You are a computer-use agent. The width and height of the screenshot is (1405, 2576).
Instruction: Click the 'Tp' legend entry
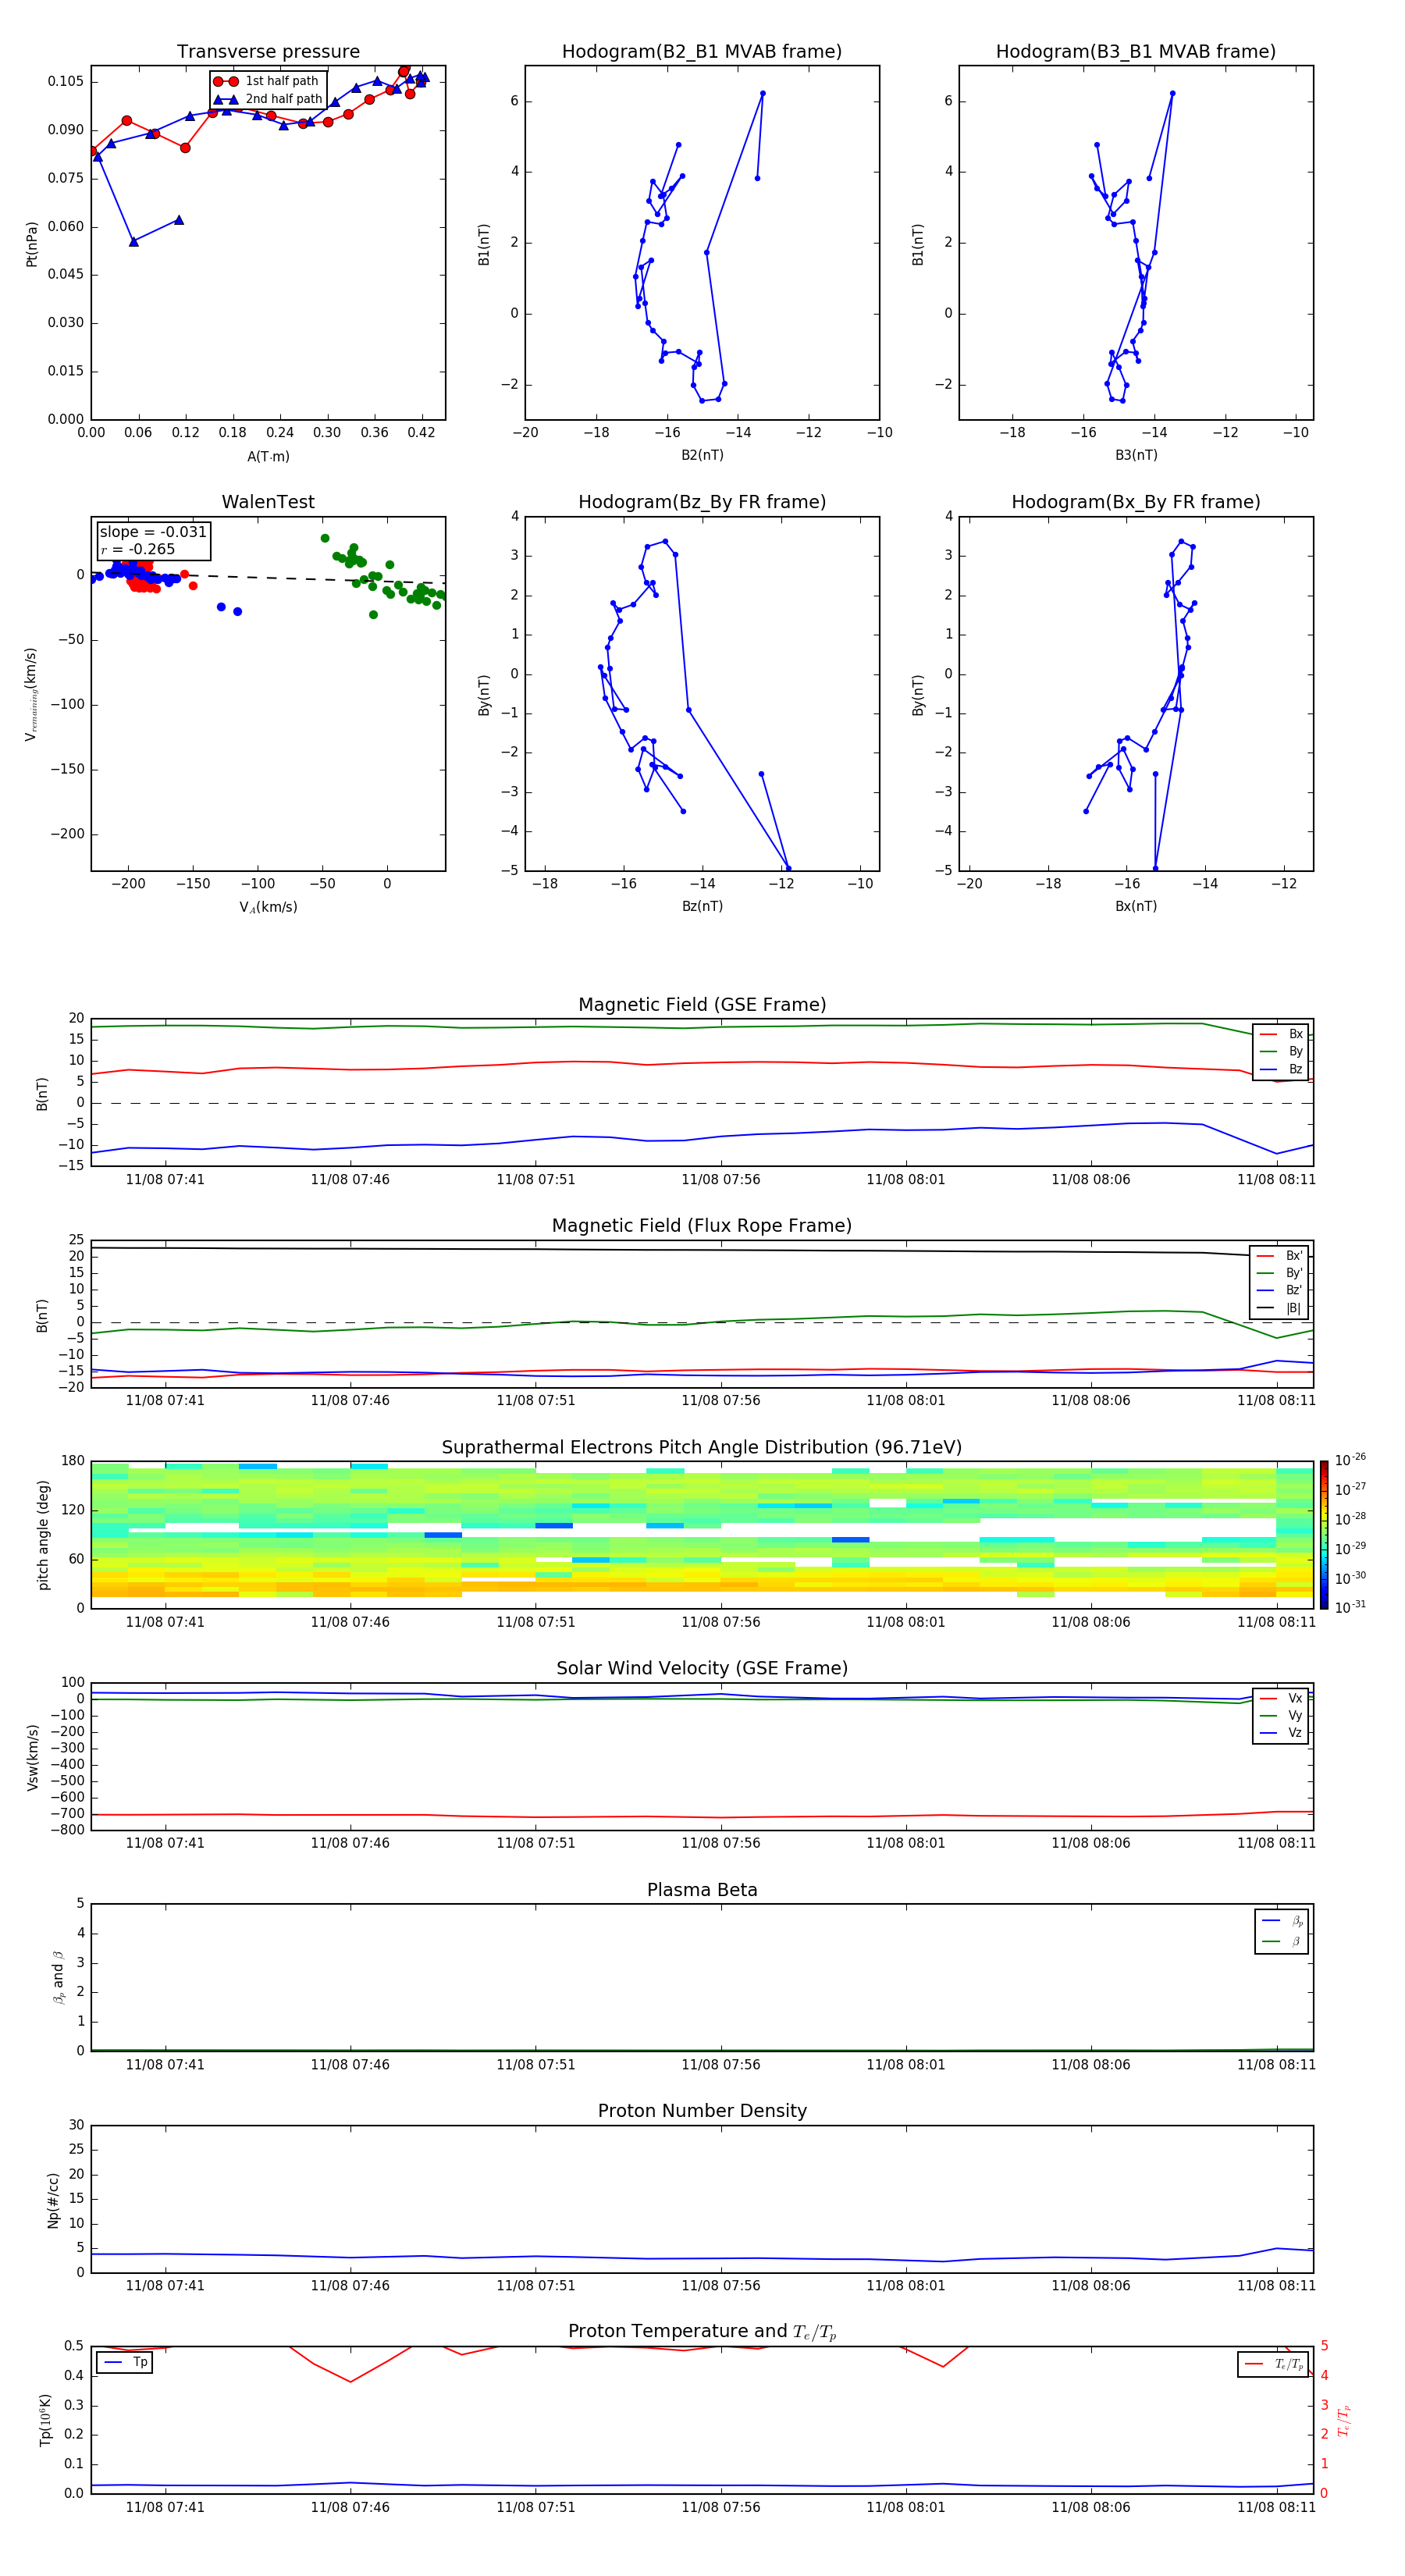pos(125,2362)
